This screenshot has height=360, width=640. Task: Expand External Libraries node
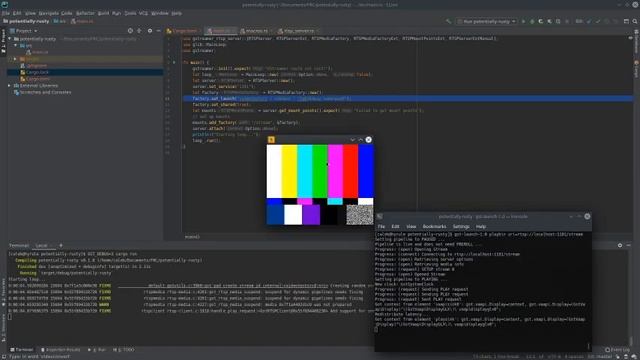click(9, 86)
